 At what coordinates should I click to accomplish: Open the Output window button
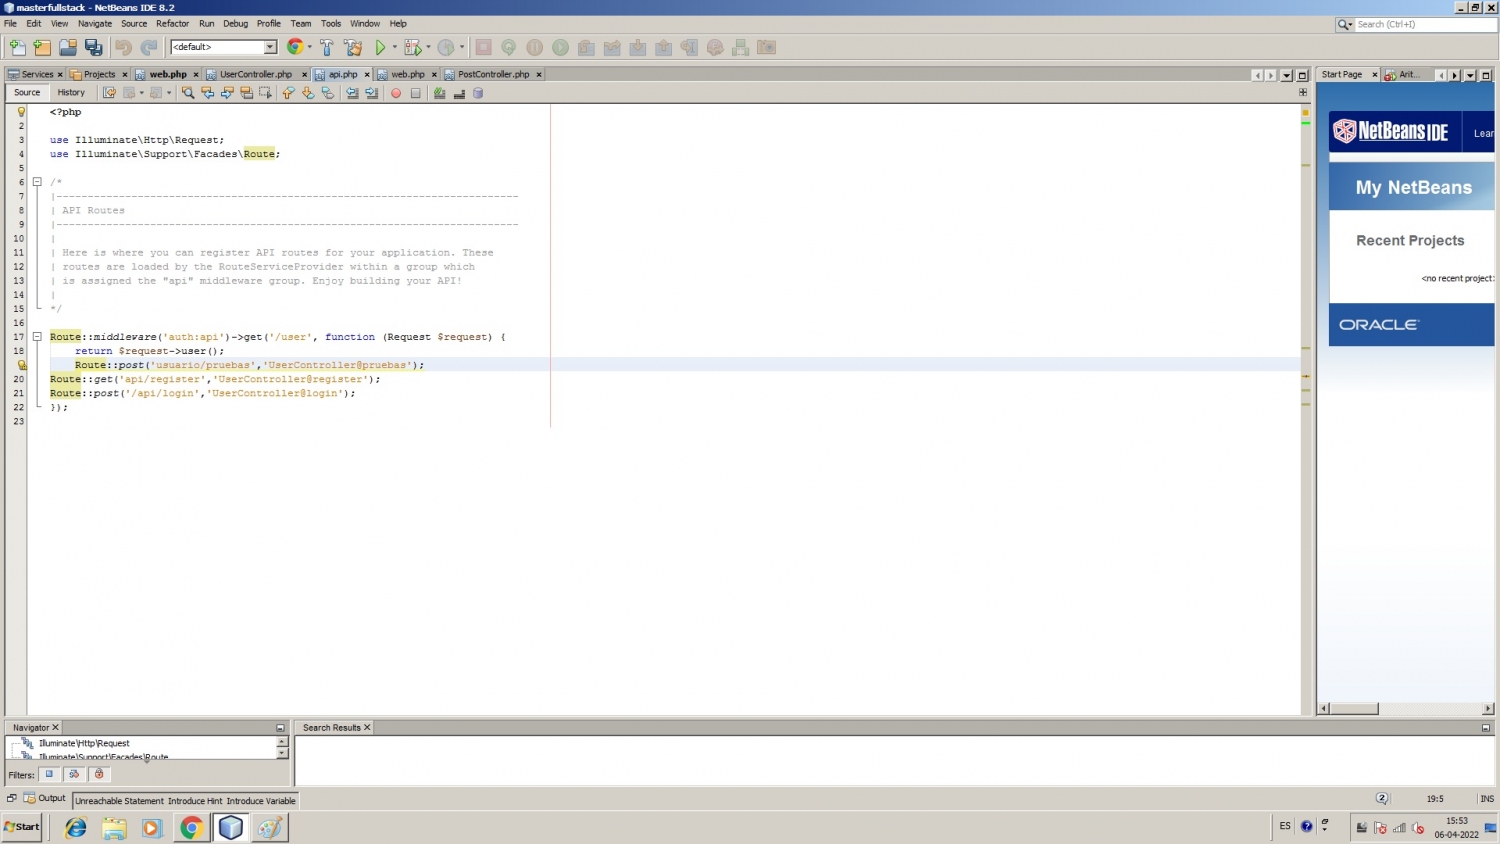[45, 798]
